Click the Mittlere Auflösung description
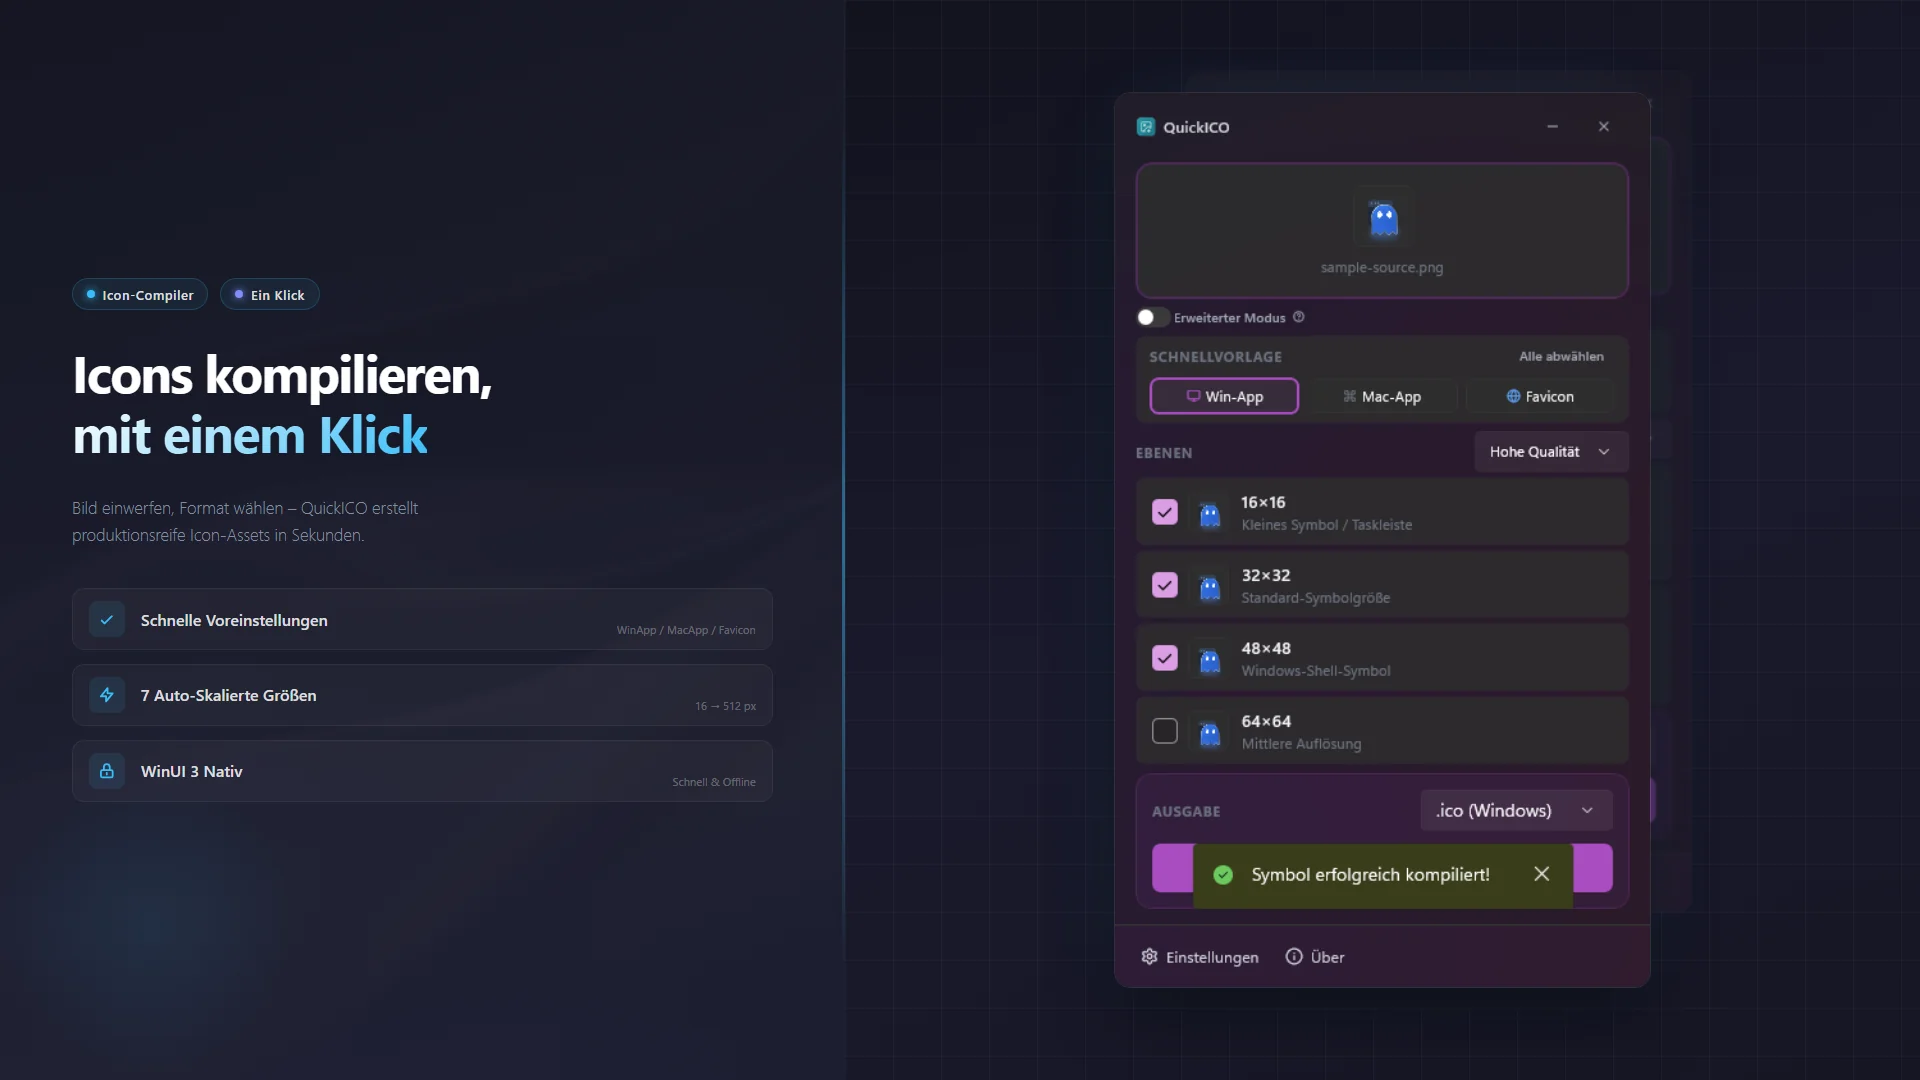 (x=1301, y=744)
